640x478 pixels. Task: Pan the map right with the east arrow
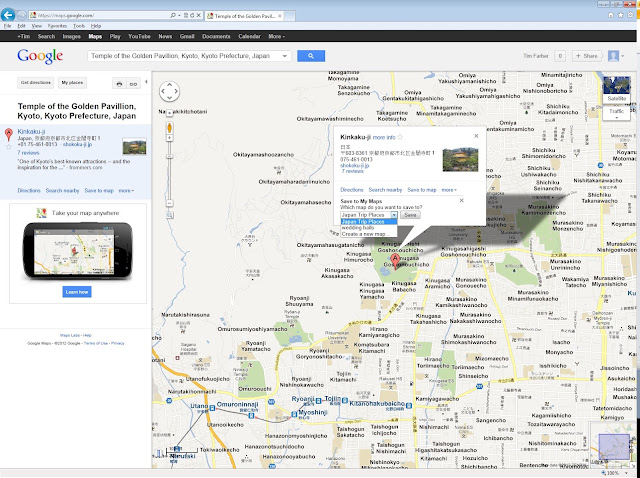pyautogui.click(x=176, y=91)
